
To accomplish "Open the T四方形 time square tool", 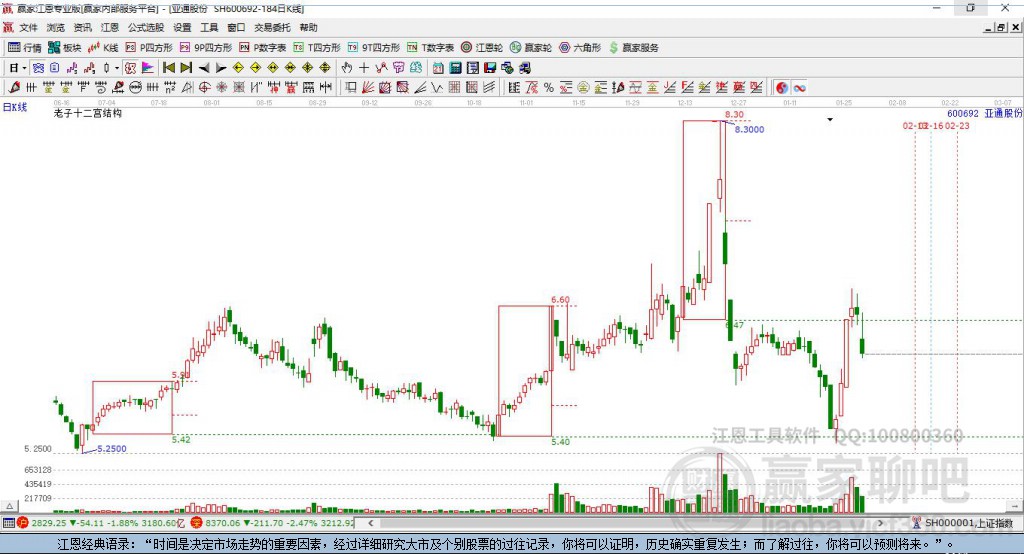I will click(x=317, y=48).
